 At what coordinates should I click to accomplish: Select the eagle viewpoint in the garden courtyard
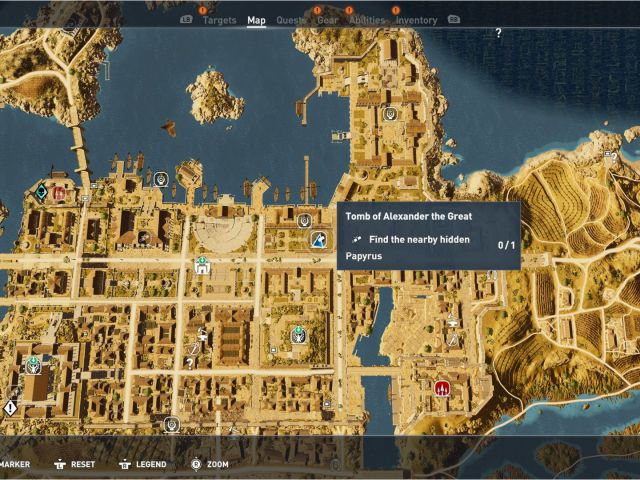point(298,336)
